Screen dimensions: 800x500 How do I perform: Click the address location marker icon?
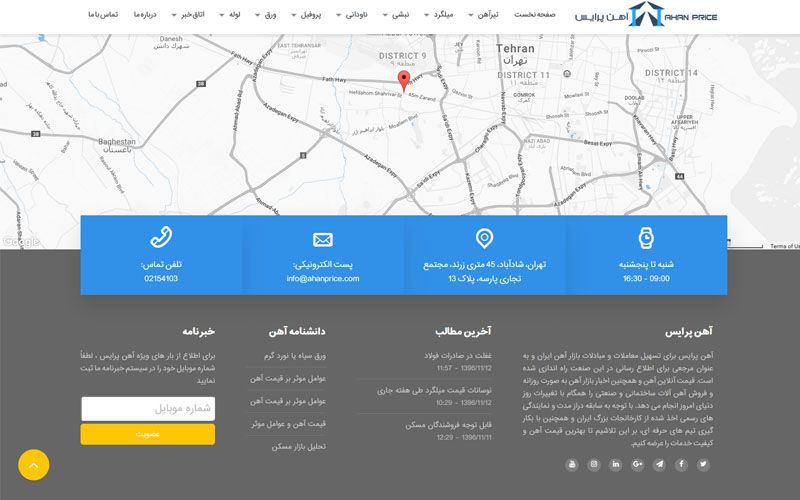tap(484, 238)
